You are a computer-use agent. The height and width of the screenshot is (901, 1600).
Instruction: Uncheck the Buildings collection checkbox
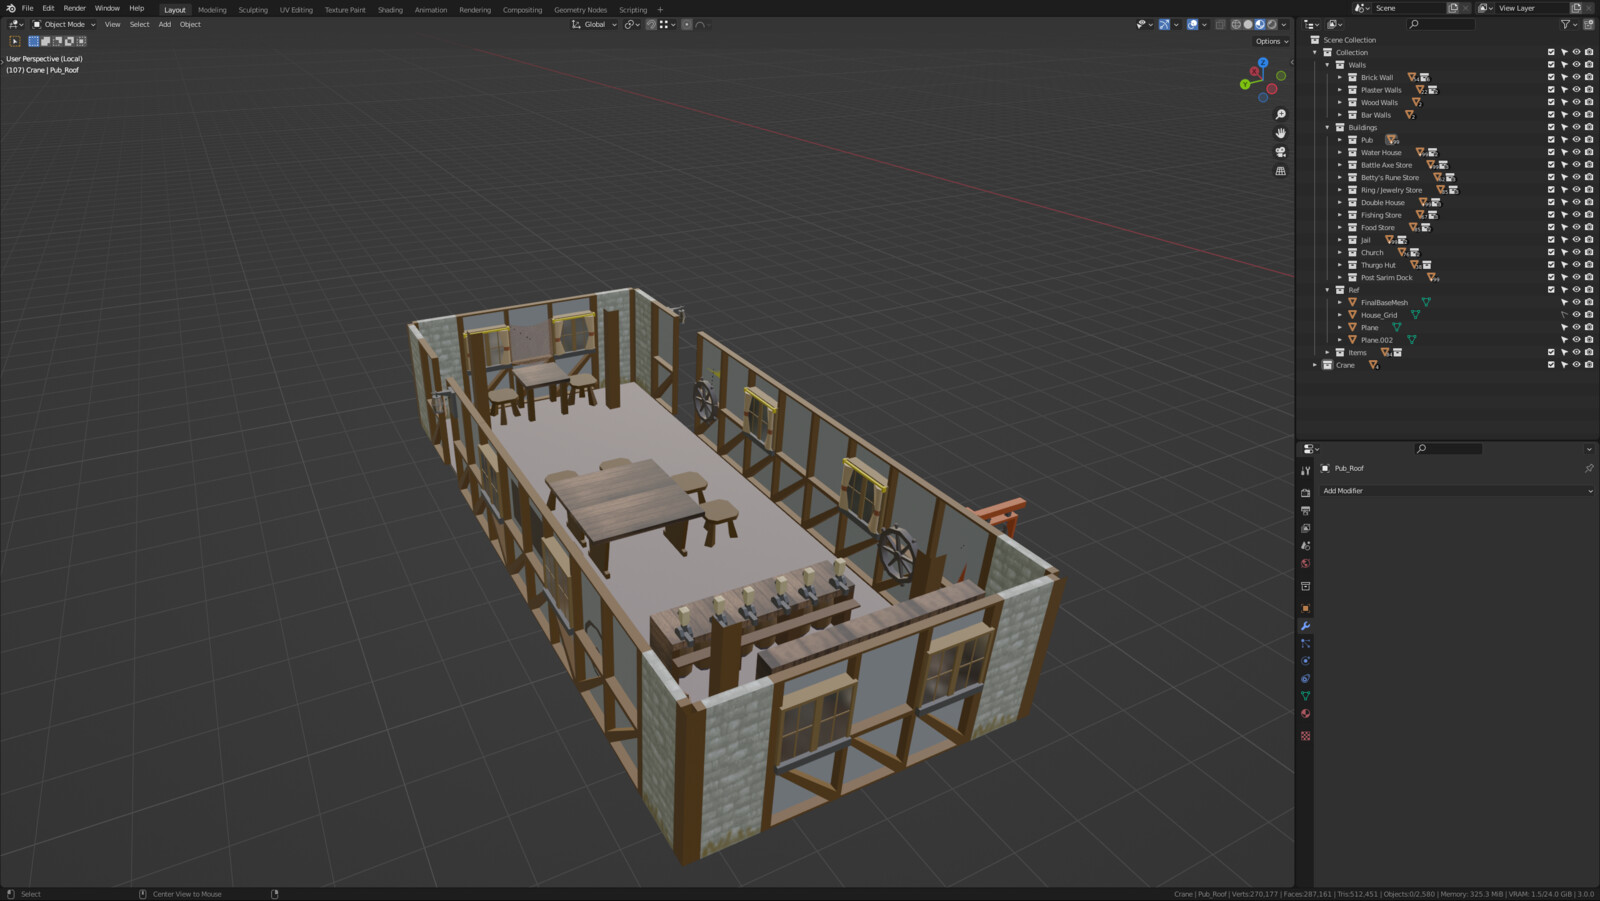1551,127
